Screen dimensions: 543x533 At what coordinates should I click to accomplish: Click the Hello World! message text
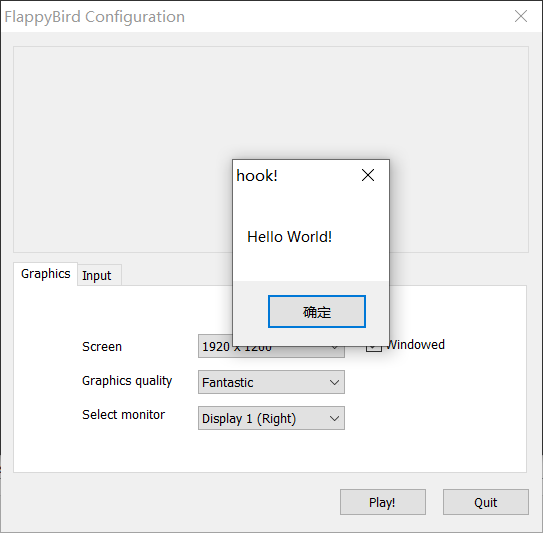point(290,237)
